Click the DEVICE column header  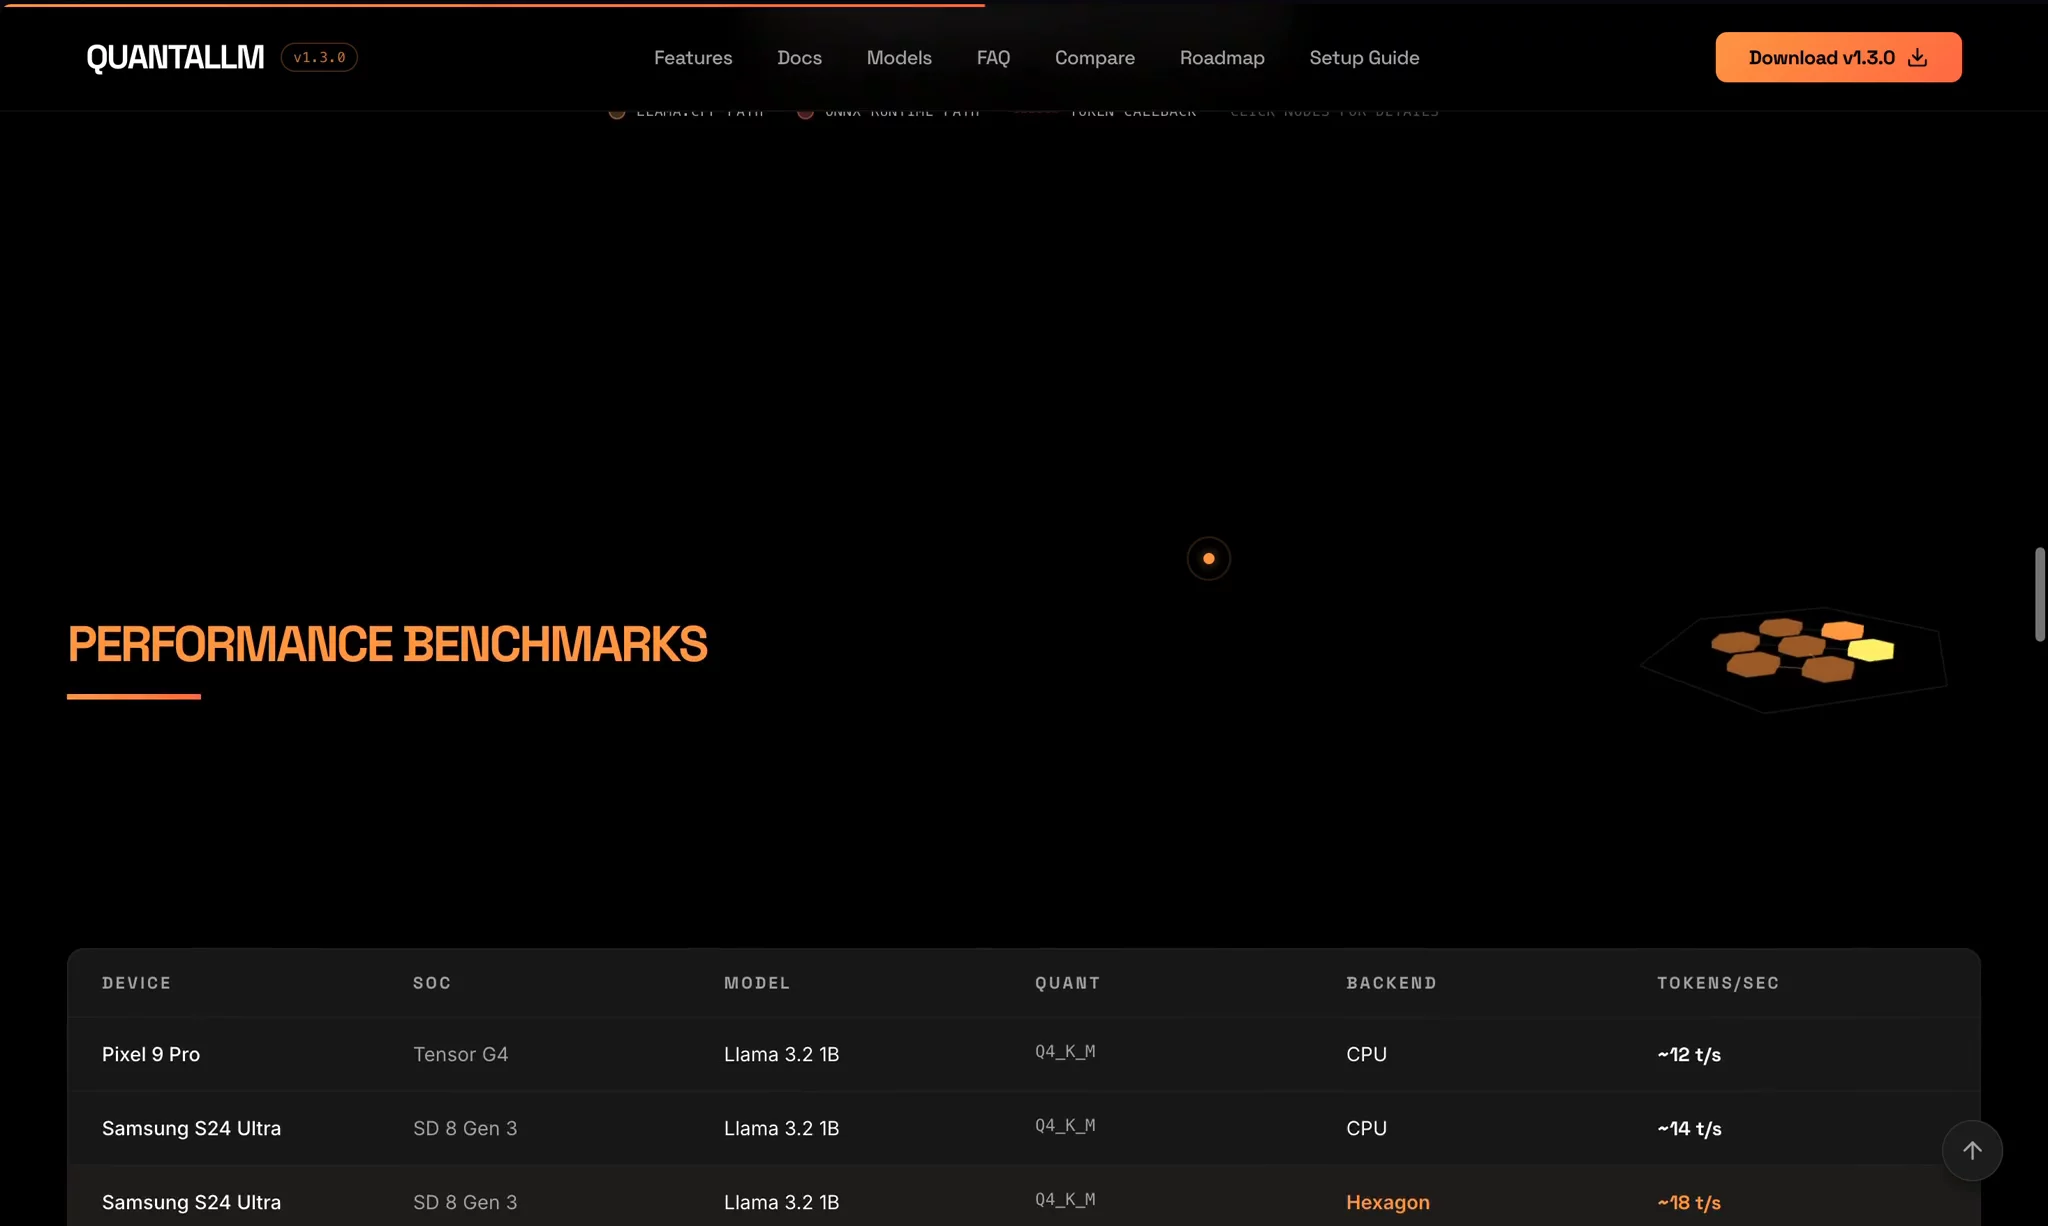[136, 982]
